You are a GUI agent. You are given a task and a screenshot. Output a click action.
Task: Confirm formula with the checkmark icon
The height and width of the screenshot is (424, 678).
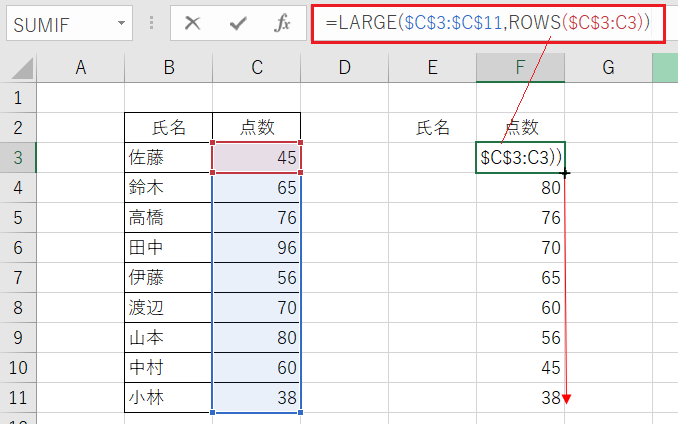[x=238, y=23]
